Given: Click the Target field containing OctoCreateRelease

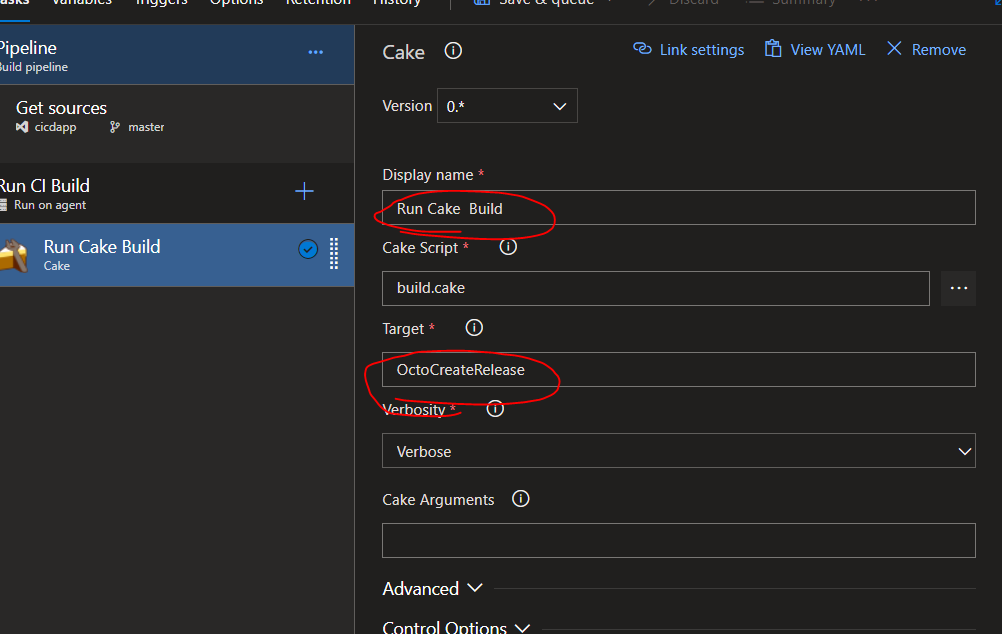Looking at the screenshot, I should [678, 369].
